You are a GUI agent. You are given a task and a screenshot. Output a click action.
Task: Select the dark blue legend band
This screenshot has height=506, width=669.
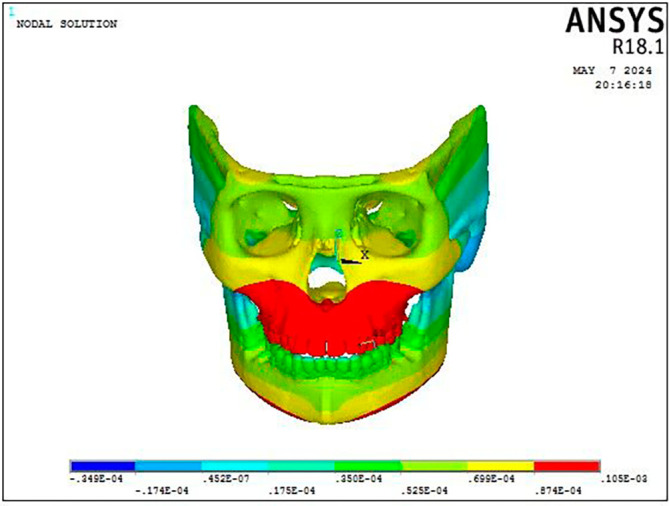point(102,466)
